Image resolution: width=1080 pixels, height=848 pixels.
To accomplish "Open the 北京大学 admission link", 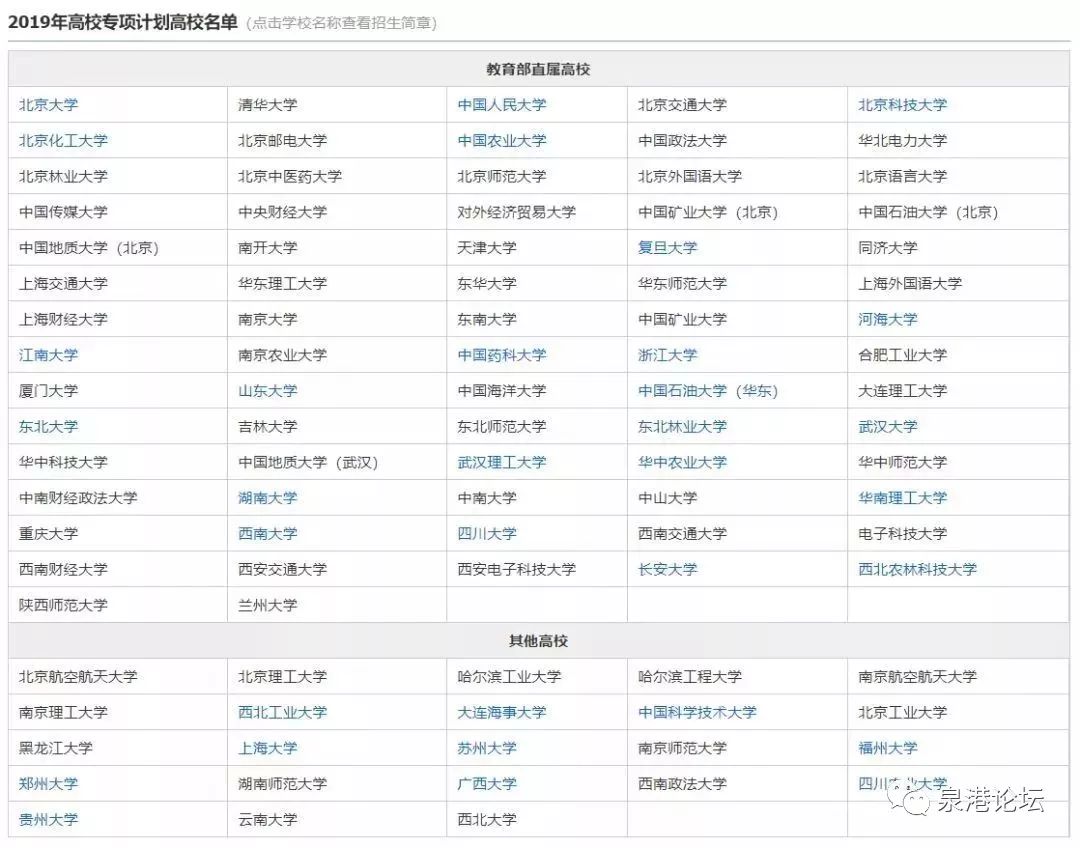I will pyautogui.click(x=48, y=105).
